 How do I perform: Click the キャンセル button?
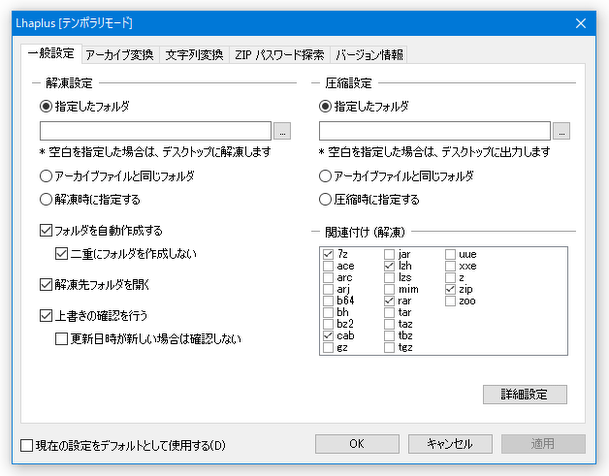[x=450, y=444]
